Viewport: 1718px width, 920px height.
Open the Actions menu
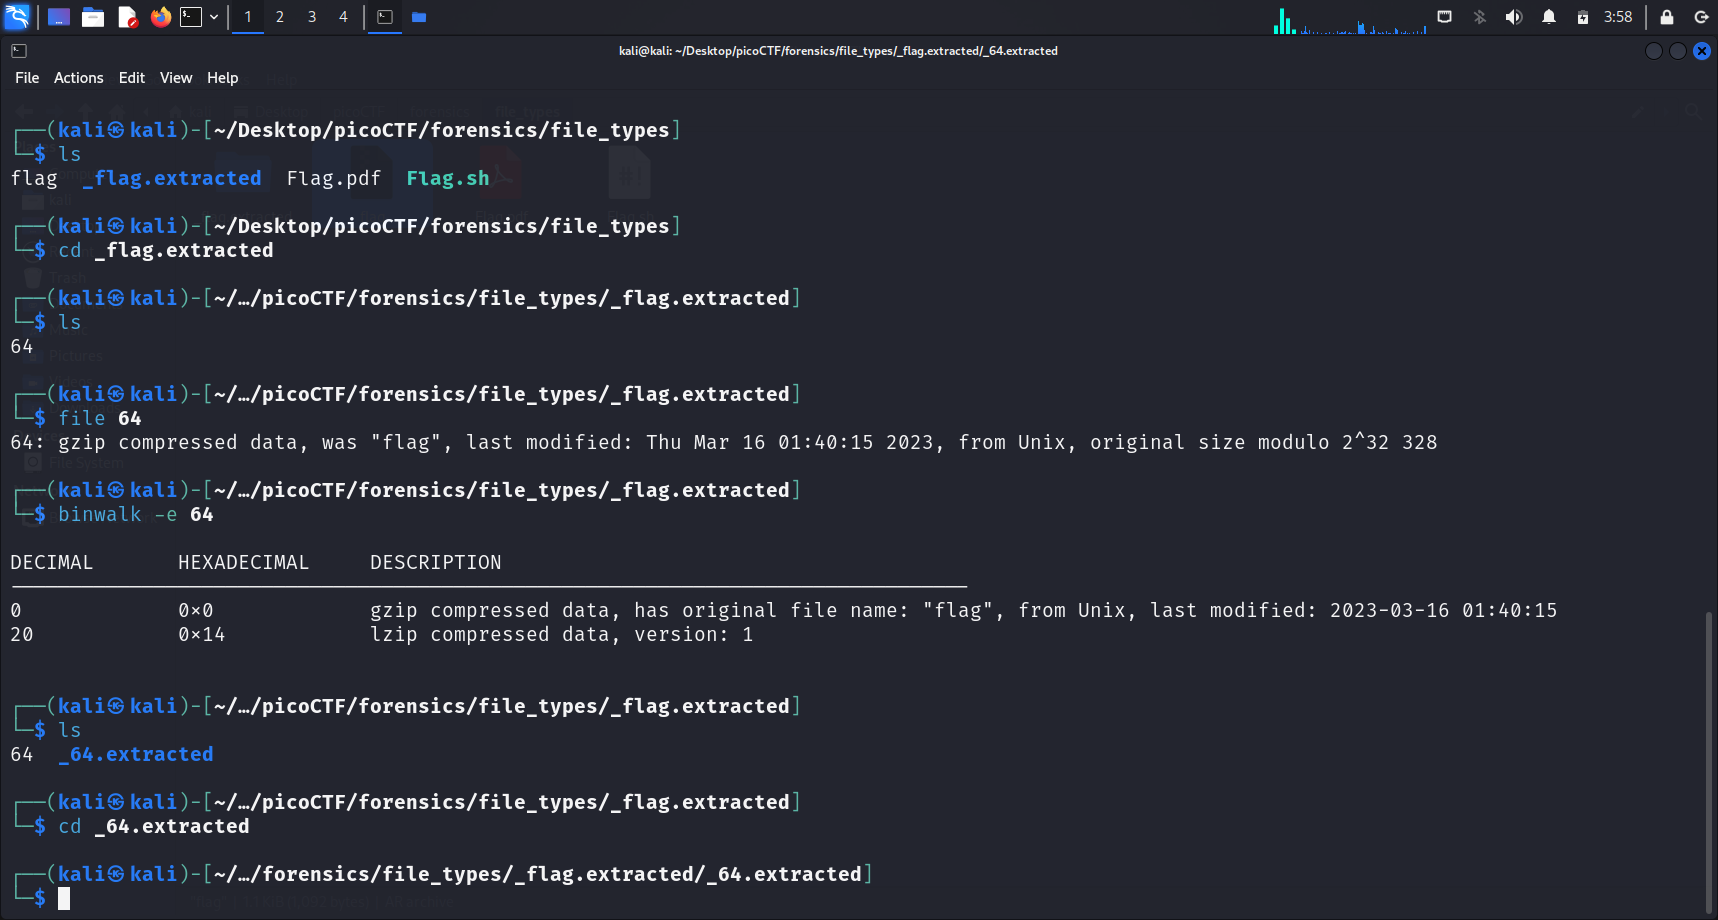coord(78,78)
